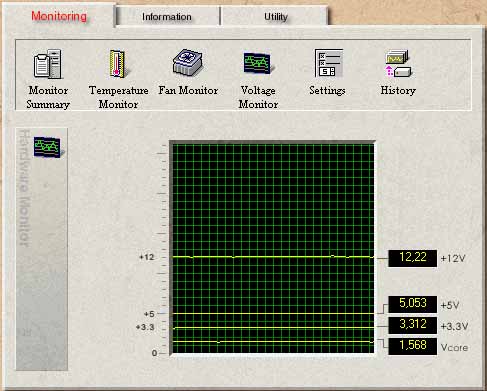Open the History icon
This screenshot has width=487, height=391.
click(398, 63)
